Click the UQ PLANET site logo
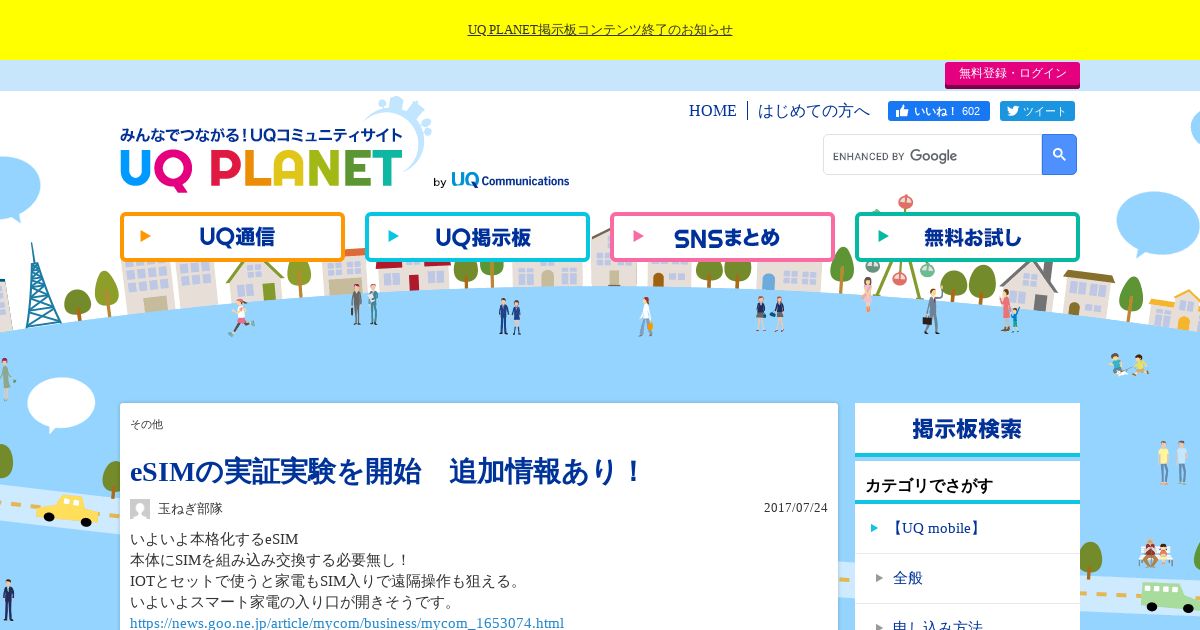The image size is (1200, 630). click(262, 158)
